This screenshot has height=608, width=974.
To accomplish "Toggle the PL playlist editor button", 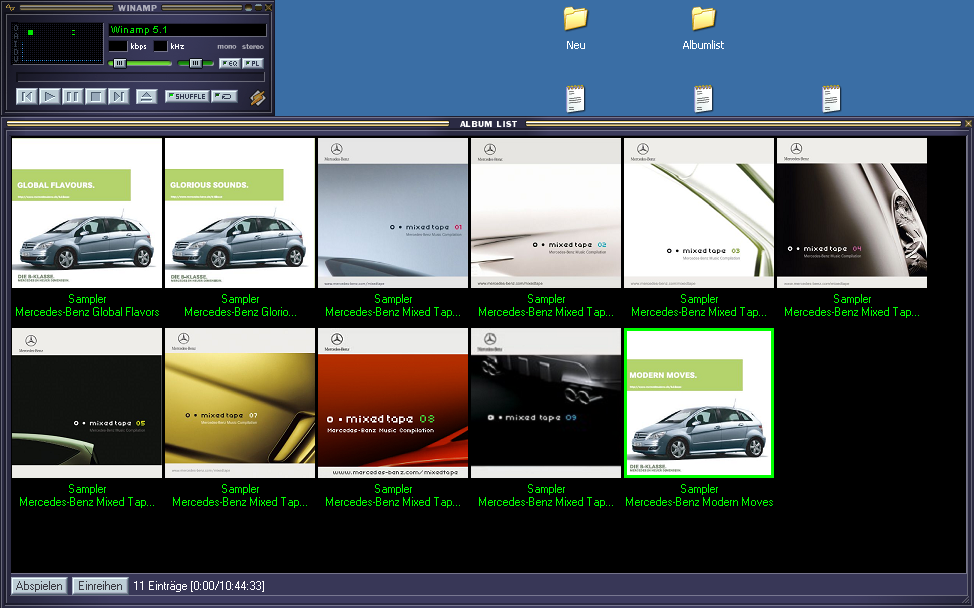I will 253,63.
